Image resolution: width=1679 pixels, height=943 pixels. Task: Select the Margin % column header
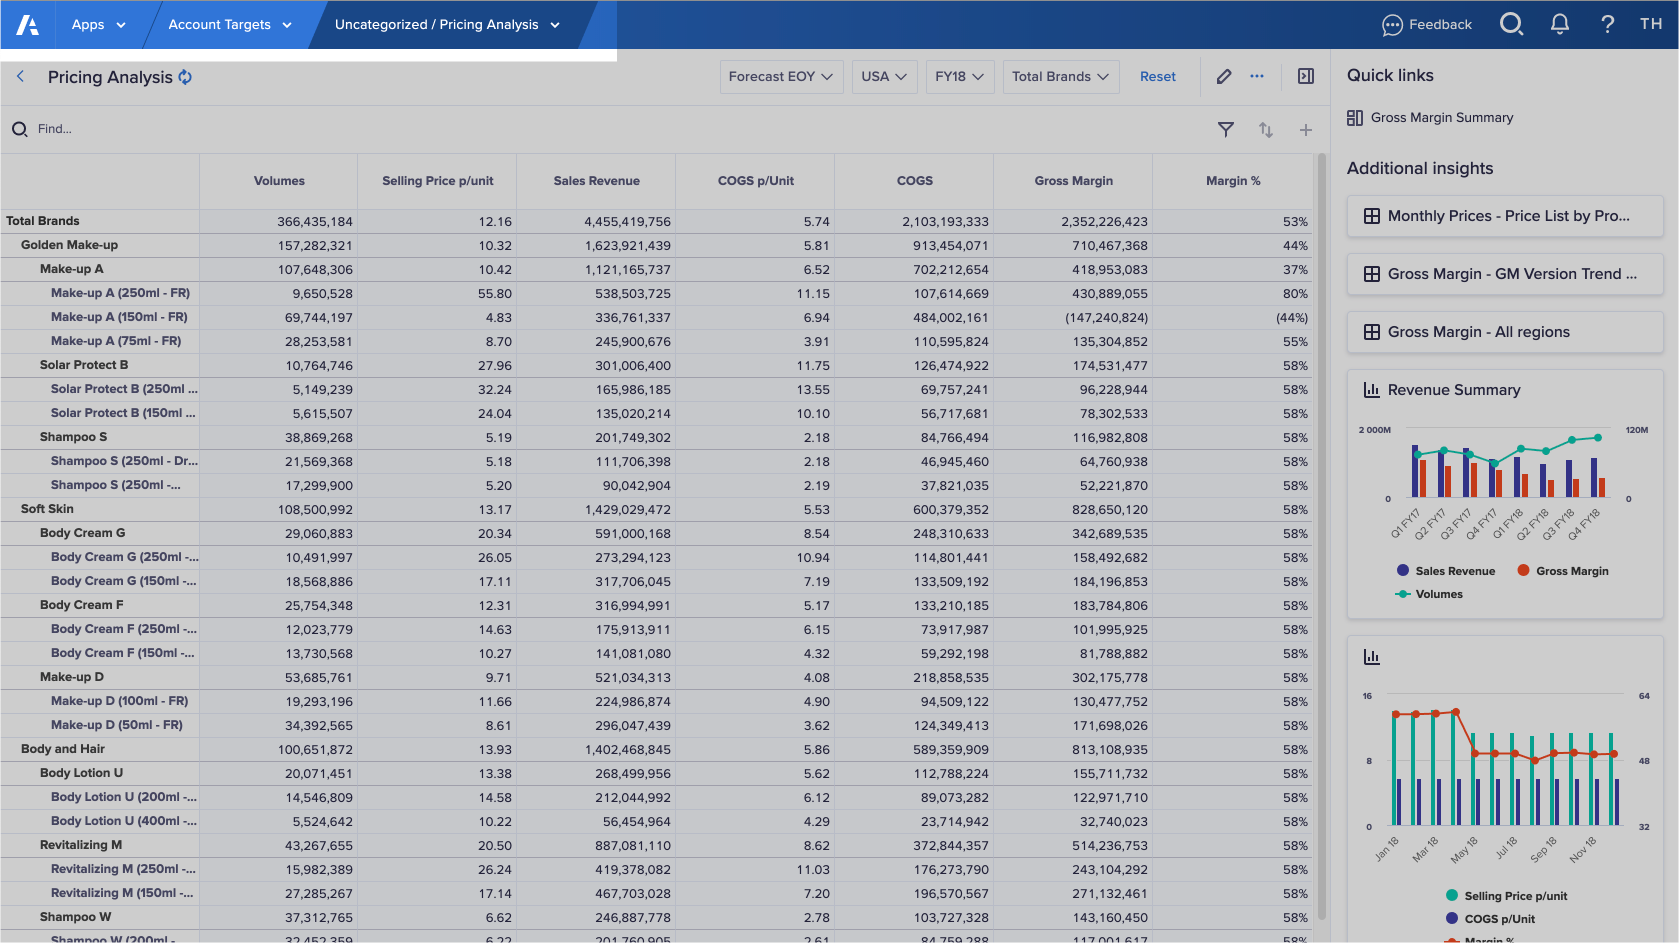pos(1233,181)
